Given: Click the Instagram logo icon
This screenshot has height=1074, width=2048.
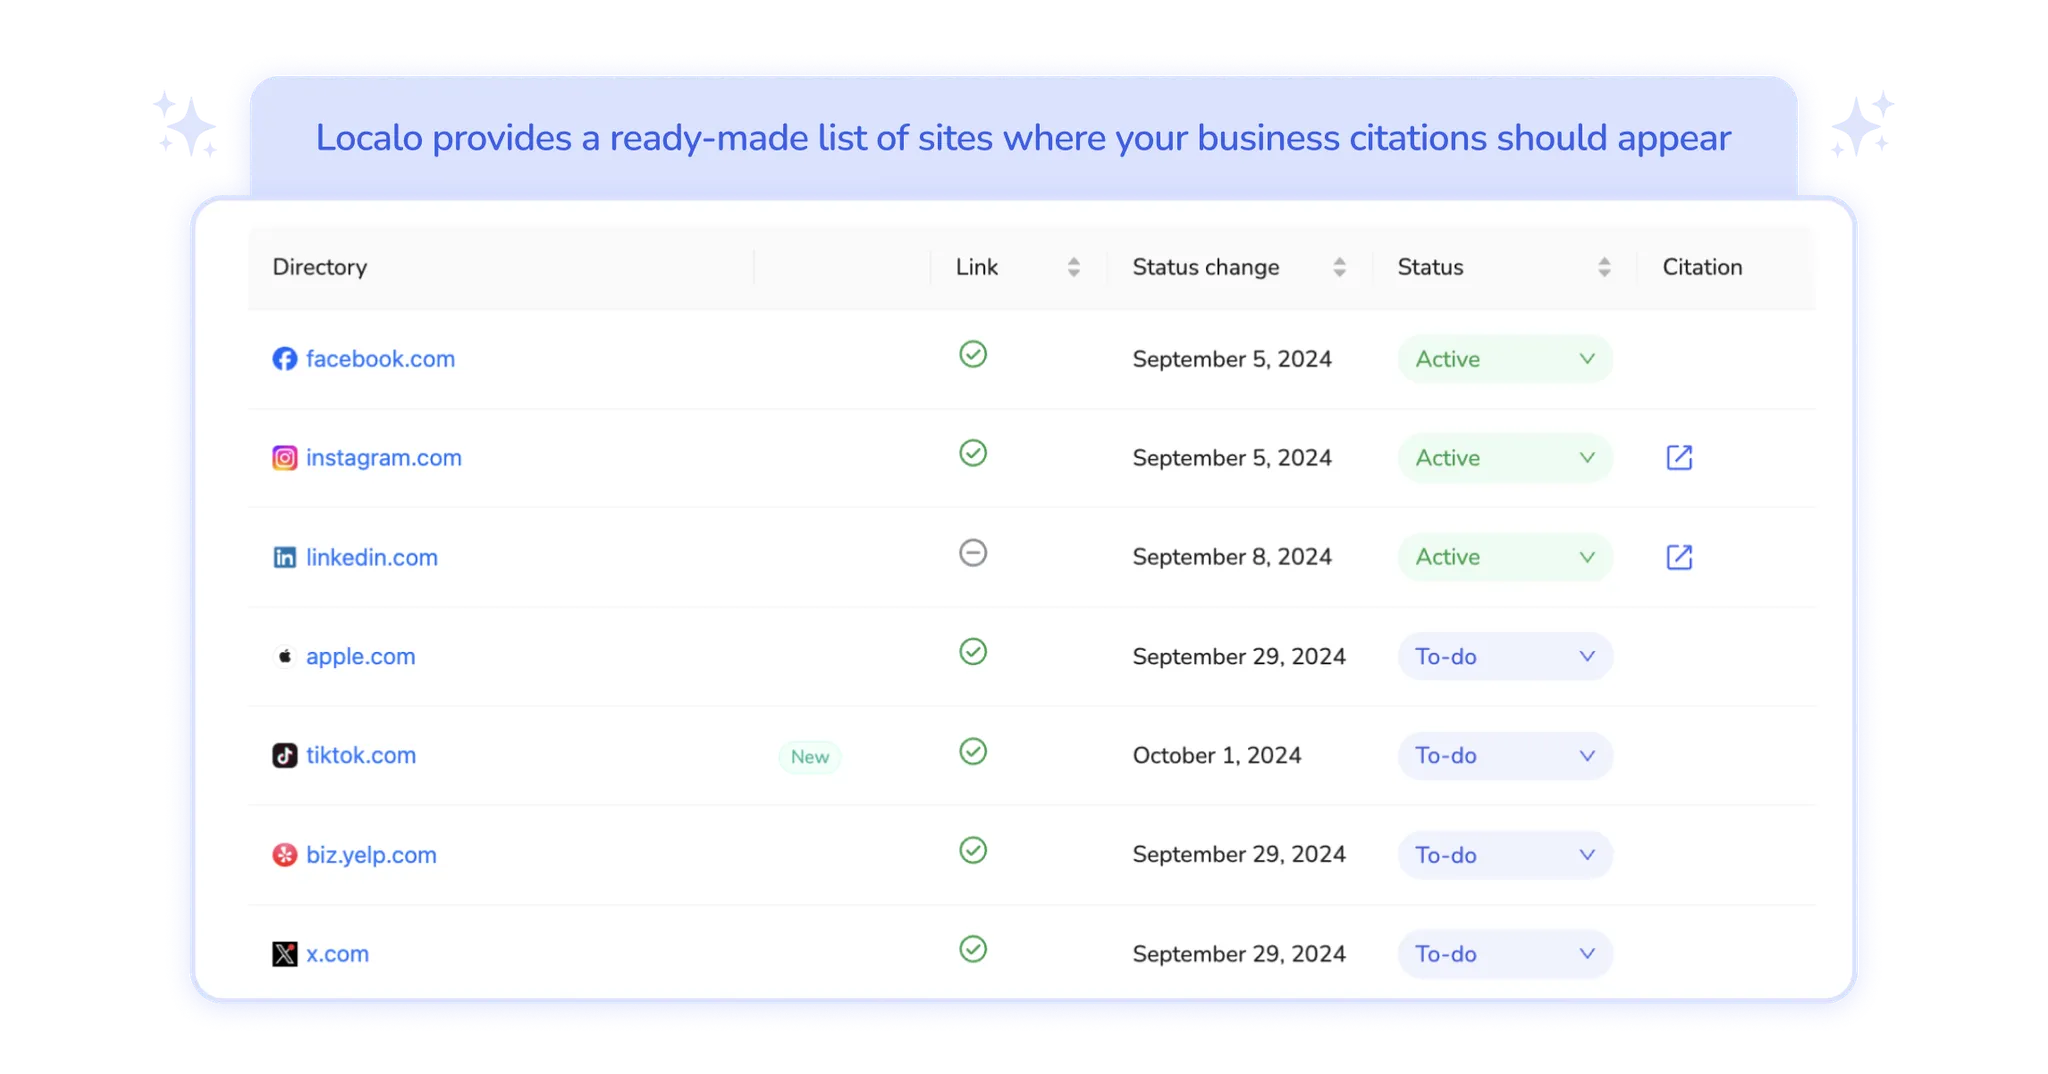Looking at the screenshot, I should pos(285,458).
